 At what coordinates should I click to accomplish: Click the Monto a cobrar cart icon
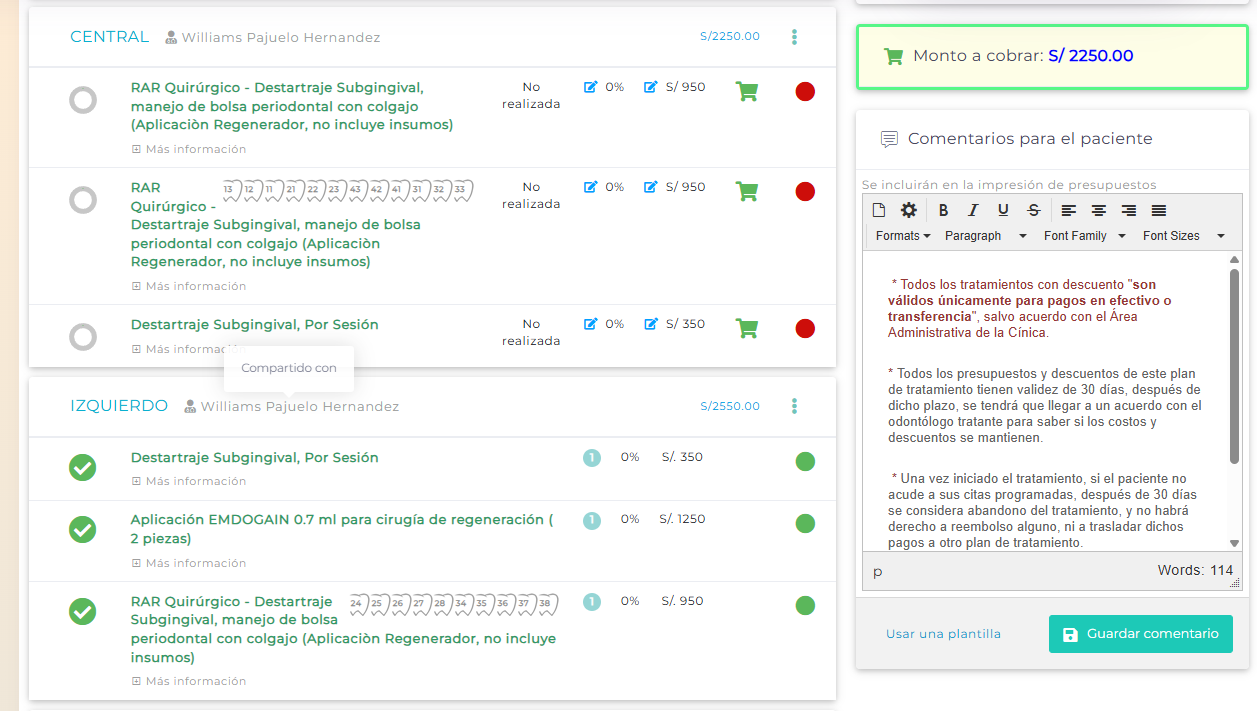(x=893, y=56)
